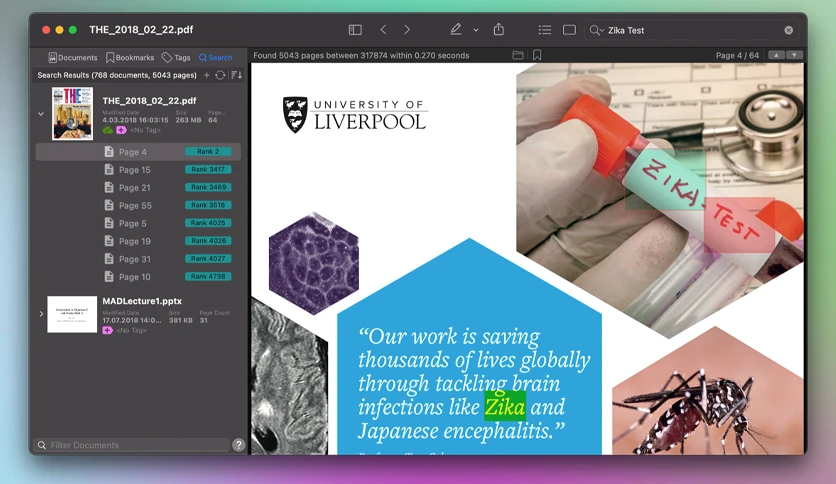
Task: Click MADLecture1.pptx slide thumbnail
Action: 72,314
